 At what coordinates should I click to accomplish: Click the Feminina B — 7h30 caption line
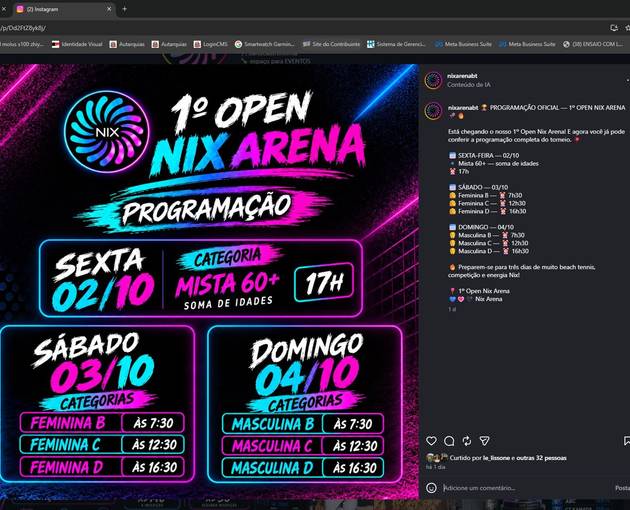pyautogui.click(x=485, y=195)
